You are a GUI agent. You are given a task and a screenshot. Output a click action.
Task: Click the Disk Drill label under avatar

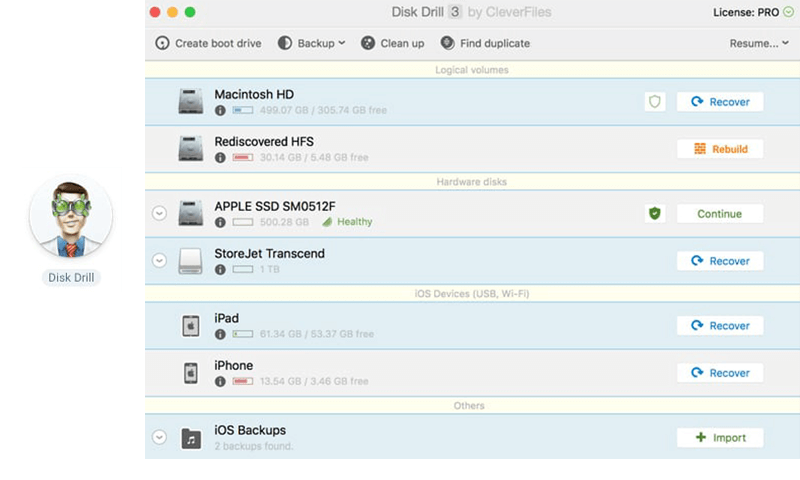coord(71,277)
